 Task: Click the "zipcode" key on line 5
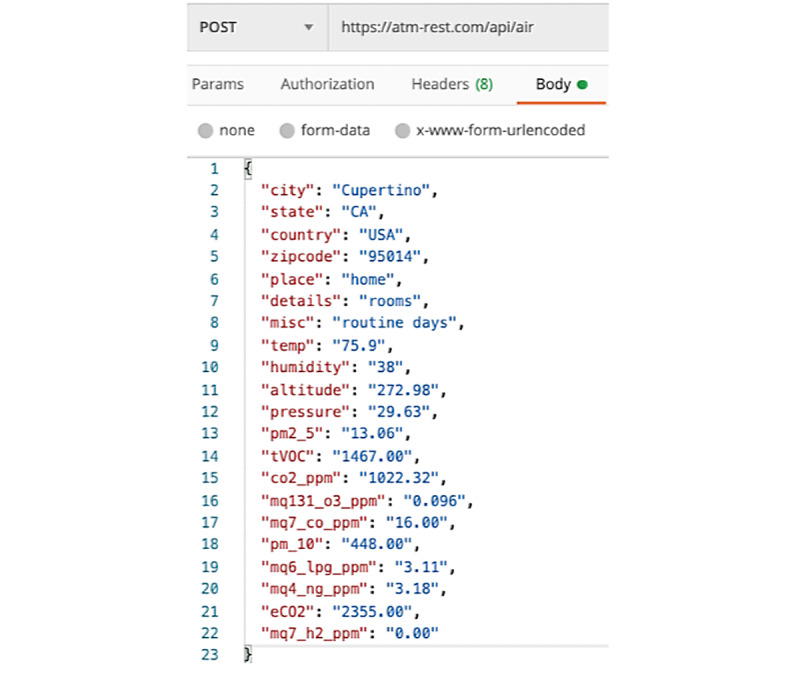tap(300, 257)
